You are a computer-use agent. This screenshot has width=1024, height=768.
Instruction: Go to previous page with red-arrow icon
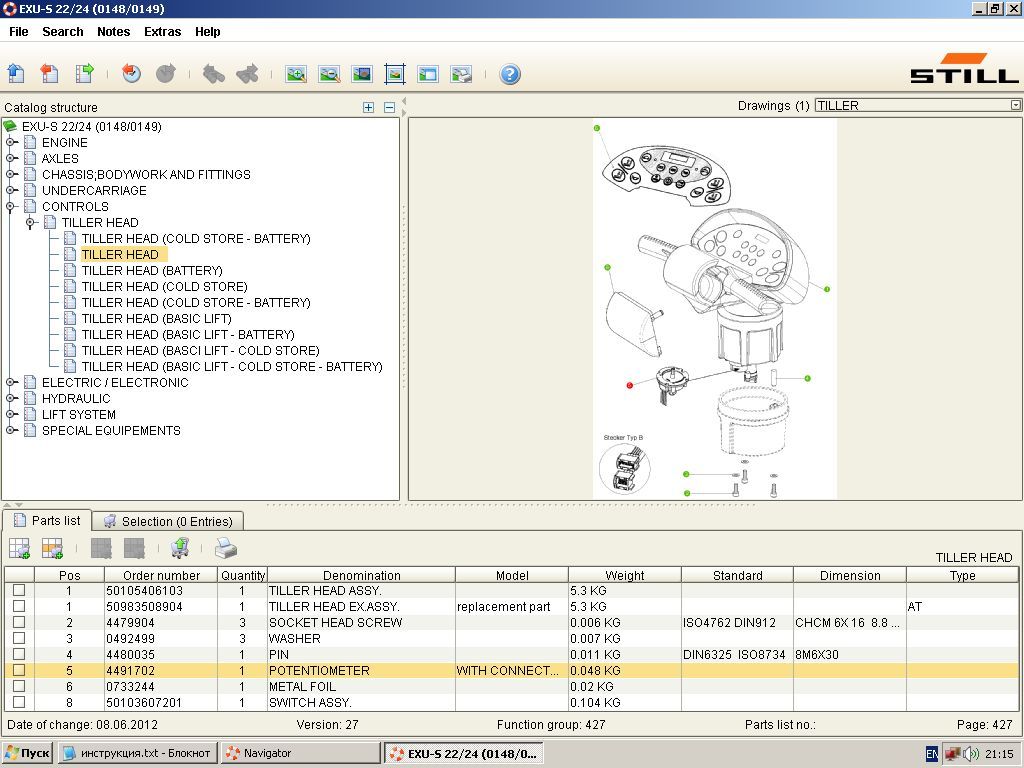50,73
